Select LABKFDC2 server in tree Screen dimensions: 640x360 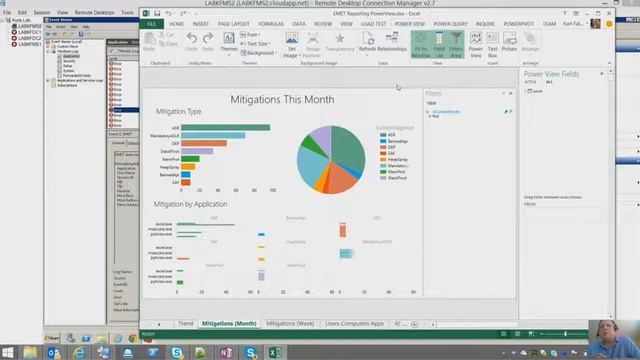click(29, 38)
